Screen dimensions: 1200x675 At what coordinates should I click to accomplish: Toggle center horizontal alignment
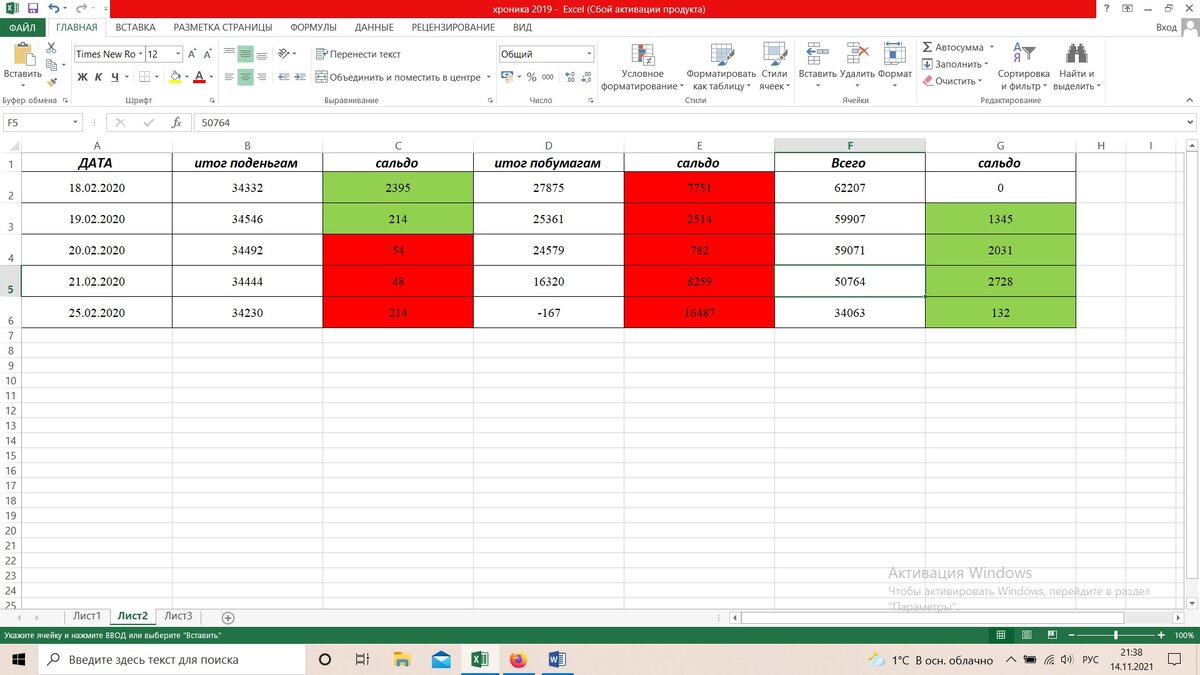tap(245, 77)
